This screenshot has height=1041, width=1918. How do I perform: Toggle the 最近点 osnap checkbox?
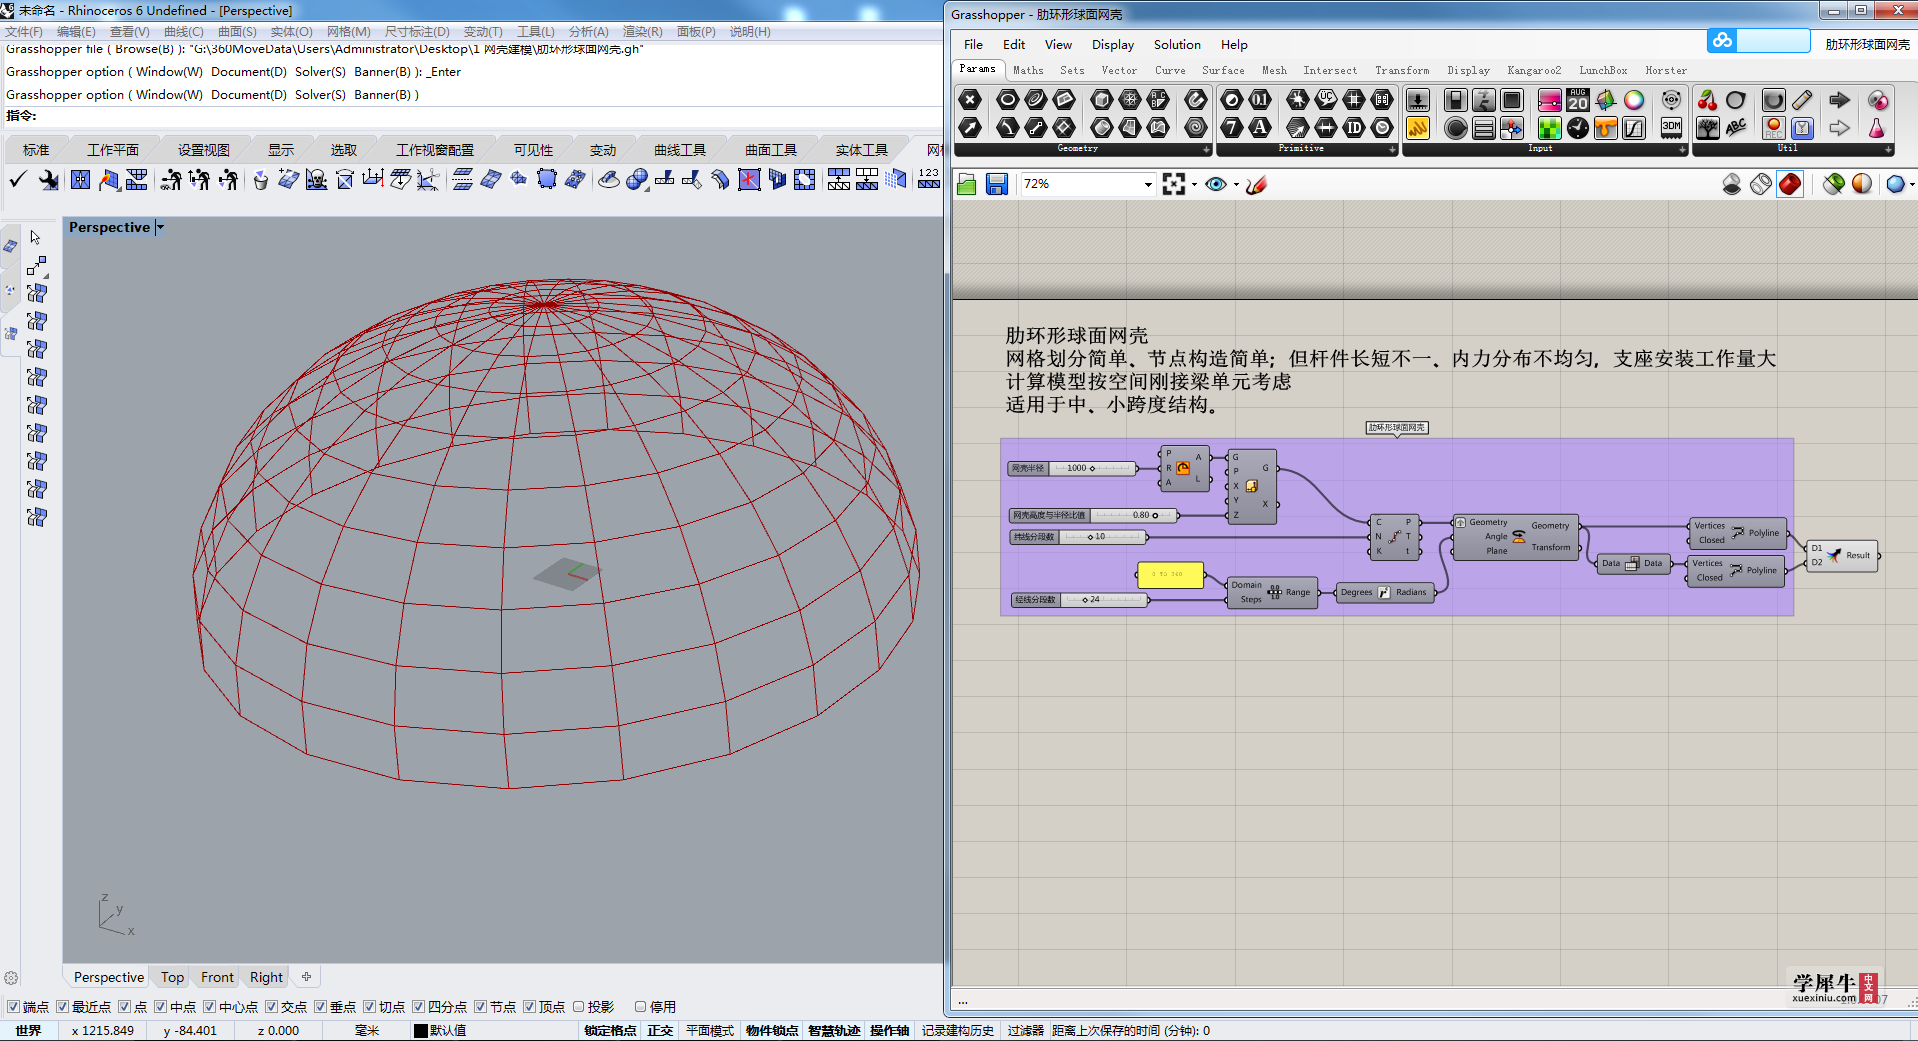62,1007
